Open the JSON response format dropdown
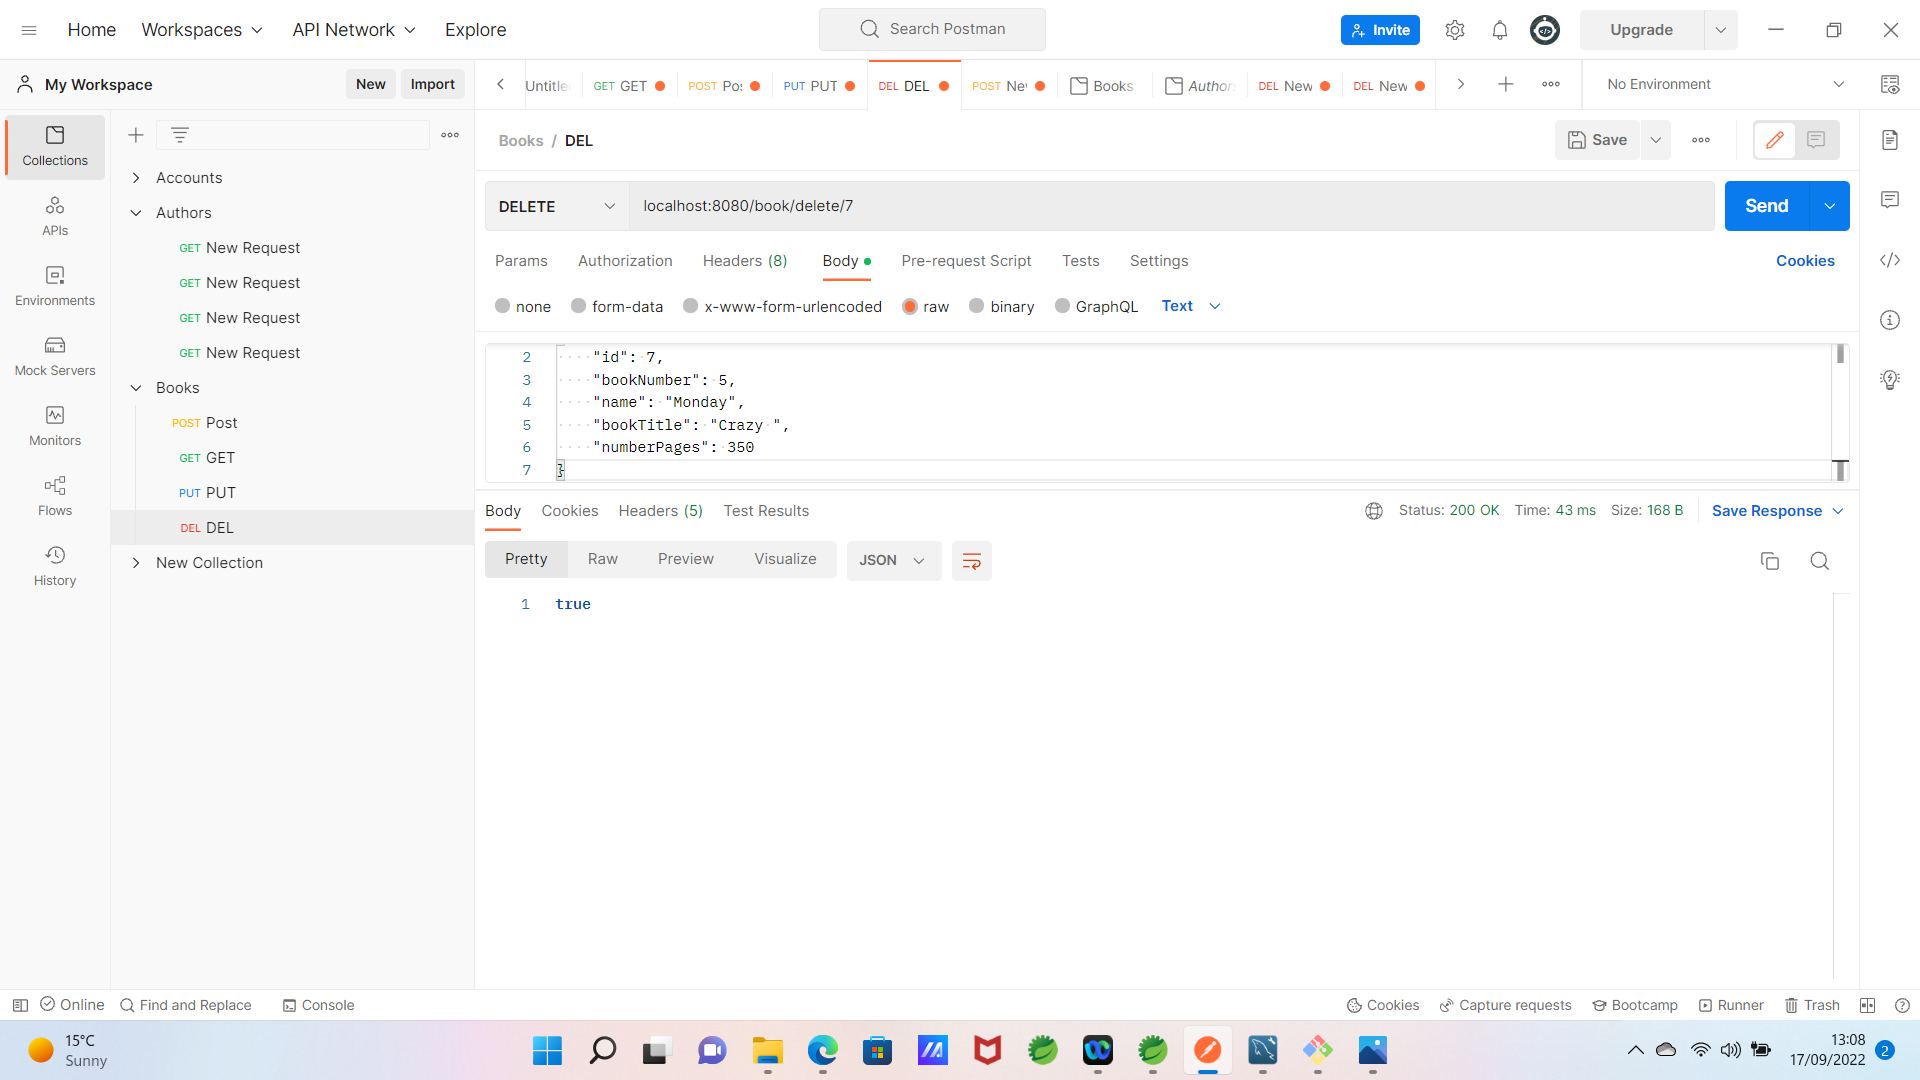Screen dimensions: 1920x1080 click(893, 561)
